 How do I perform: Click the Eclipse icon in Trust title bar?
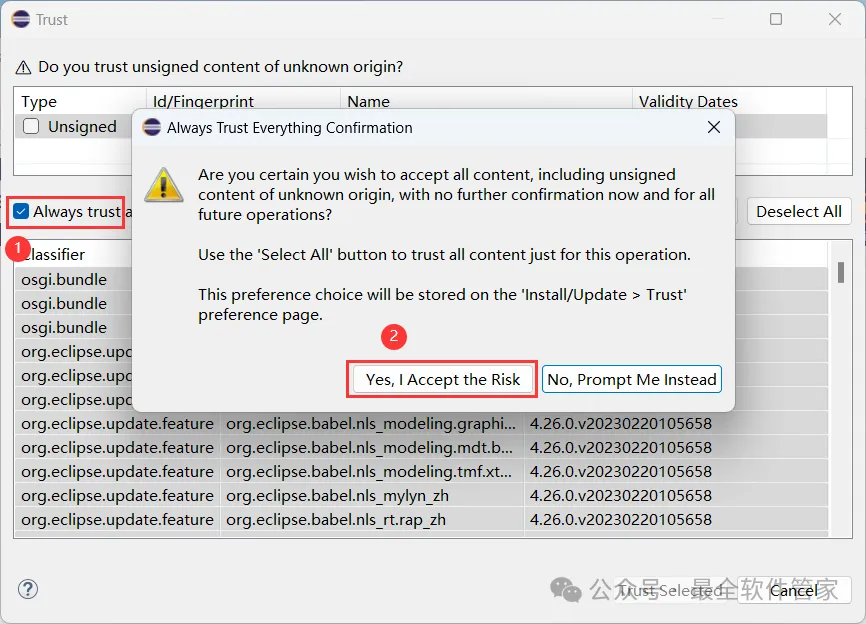[20, 19]
